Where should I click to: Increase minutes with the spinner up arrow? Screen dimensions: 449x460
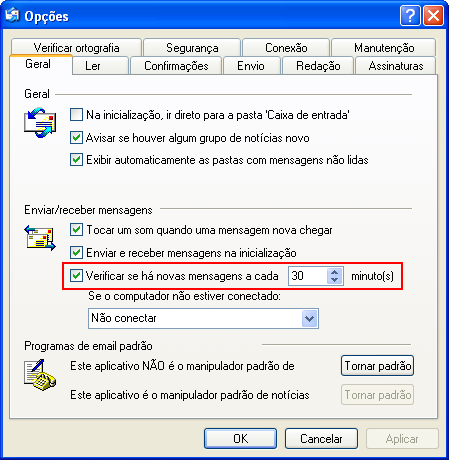click(335, 272)
